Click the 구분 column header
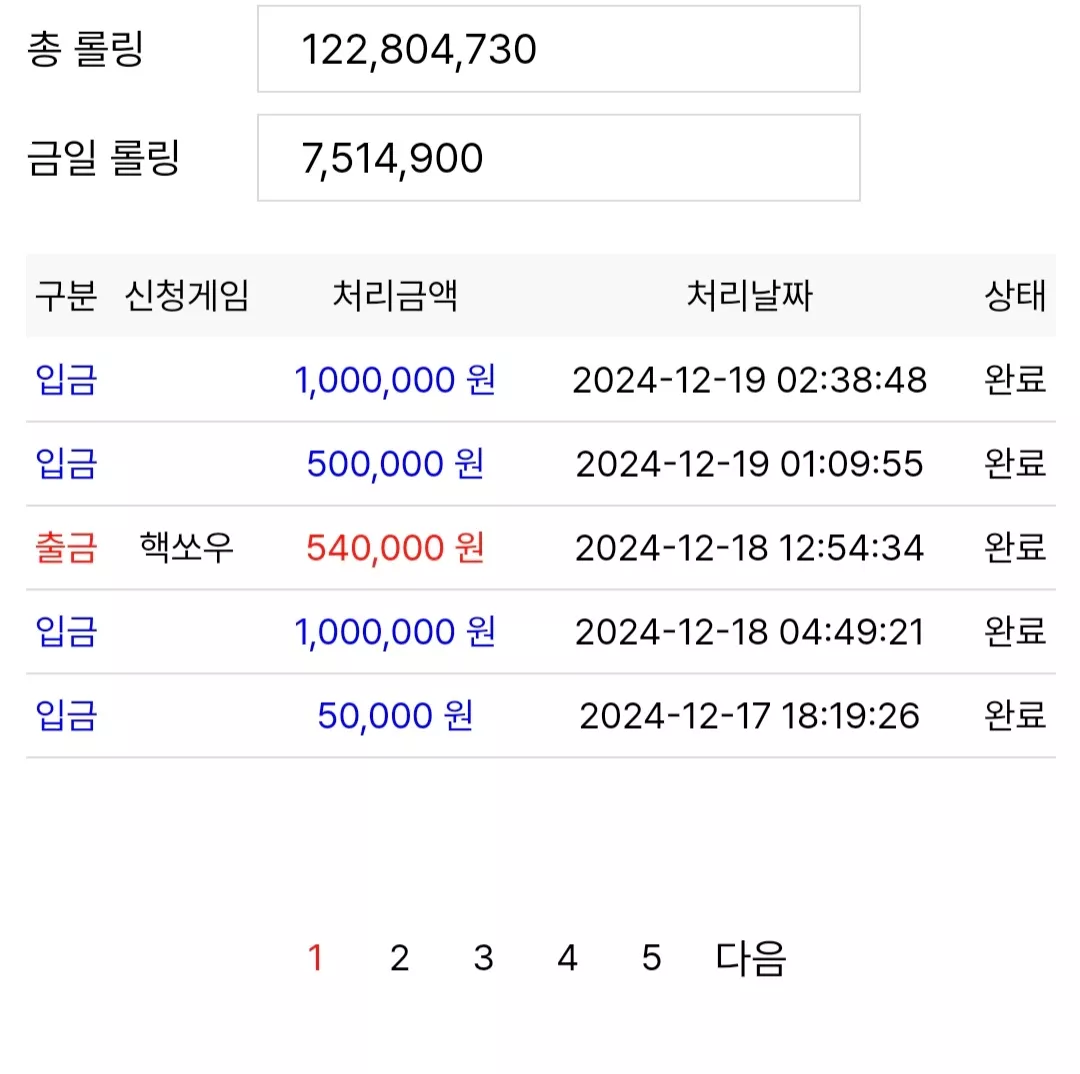The image size is (1080, 1074). (66, 296)
